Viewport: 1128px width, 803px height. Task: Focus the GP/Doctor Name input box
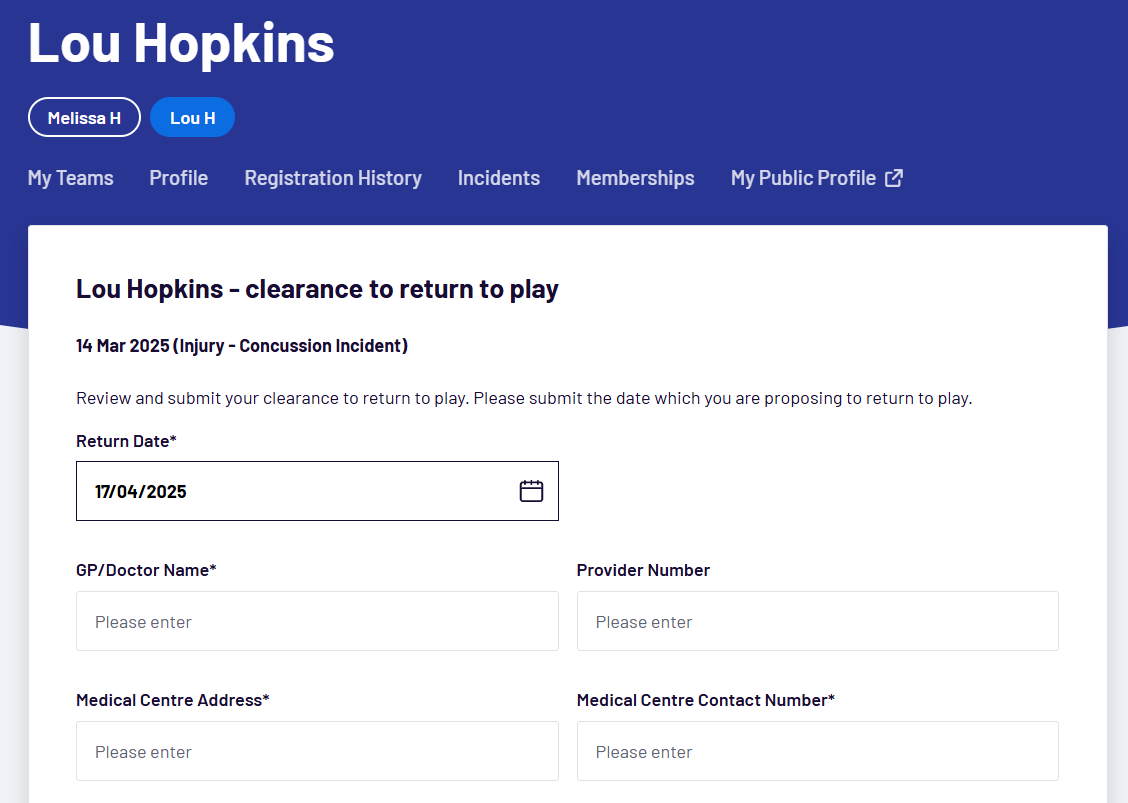tap(317, 621)
